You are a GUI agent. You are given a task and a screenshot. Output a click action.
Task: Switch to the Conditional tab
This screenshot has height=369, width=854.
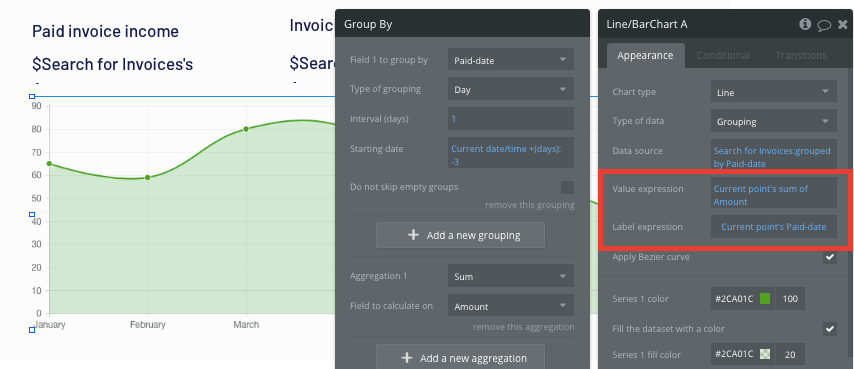point(723,56)
